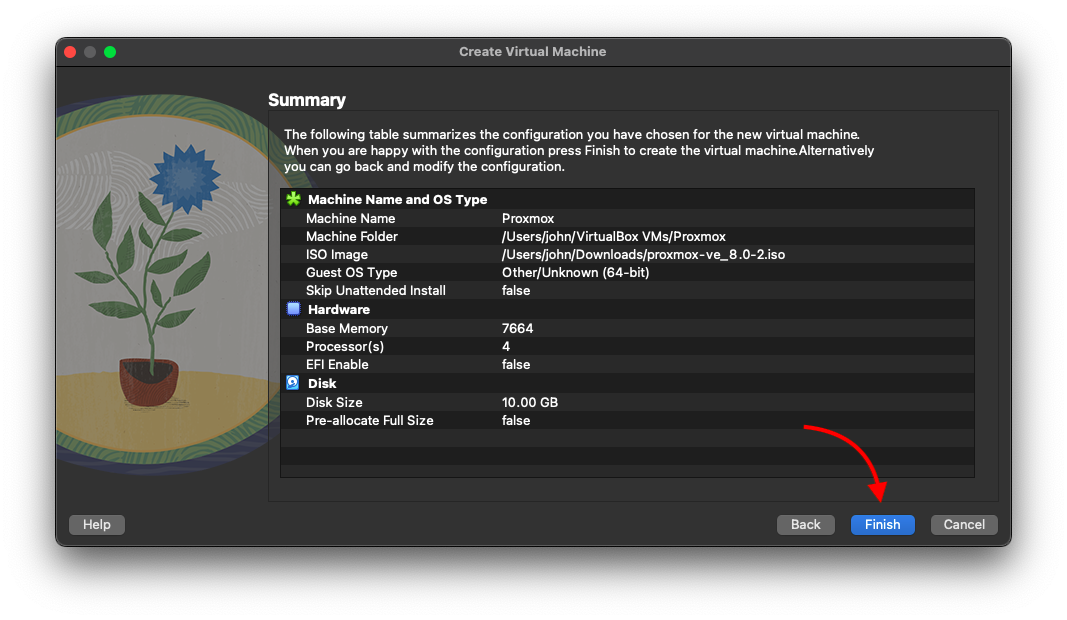Image resolution: width=1067 pixels, height=620 pixels.
Task: Click the Finish button
Action: click(883, 525)
